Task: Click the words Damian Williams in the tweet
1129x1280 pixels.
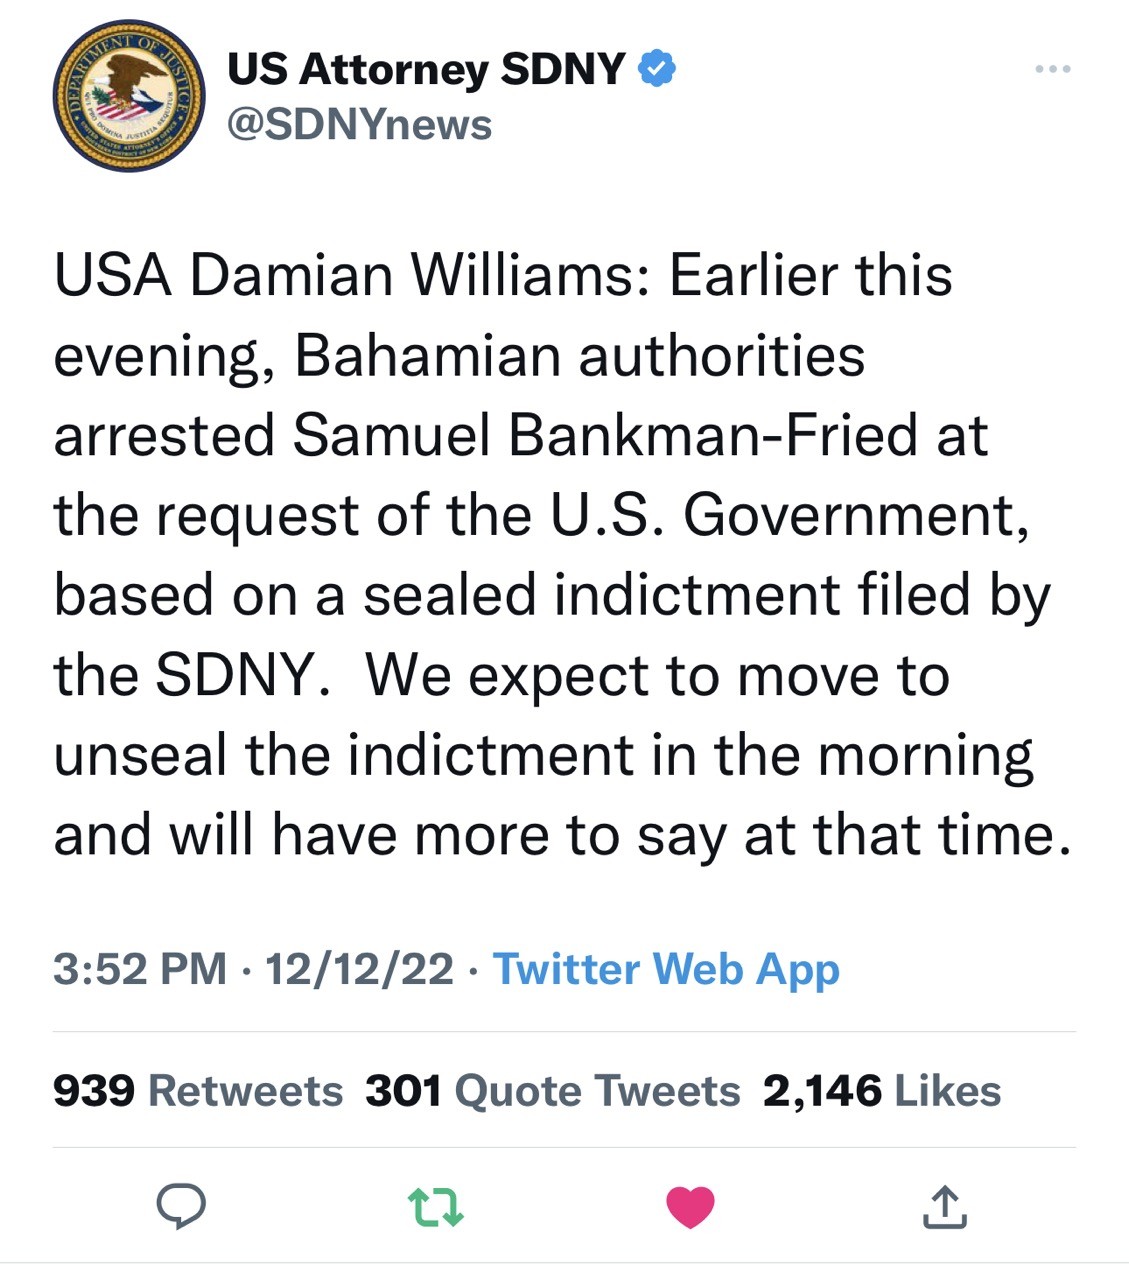Action: (410, 276)
